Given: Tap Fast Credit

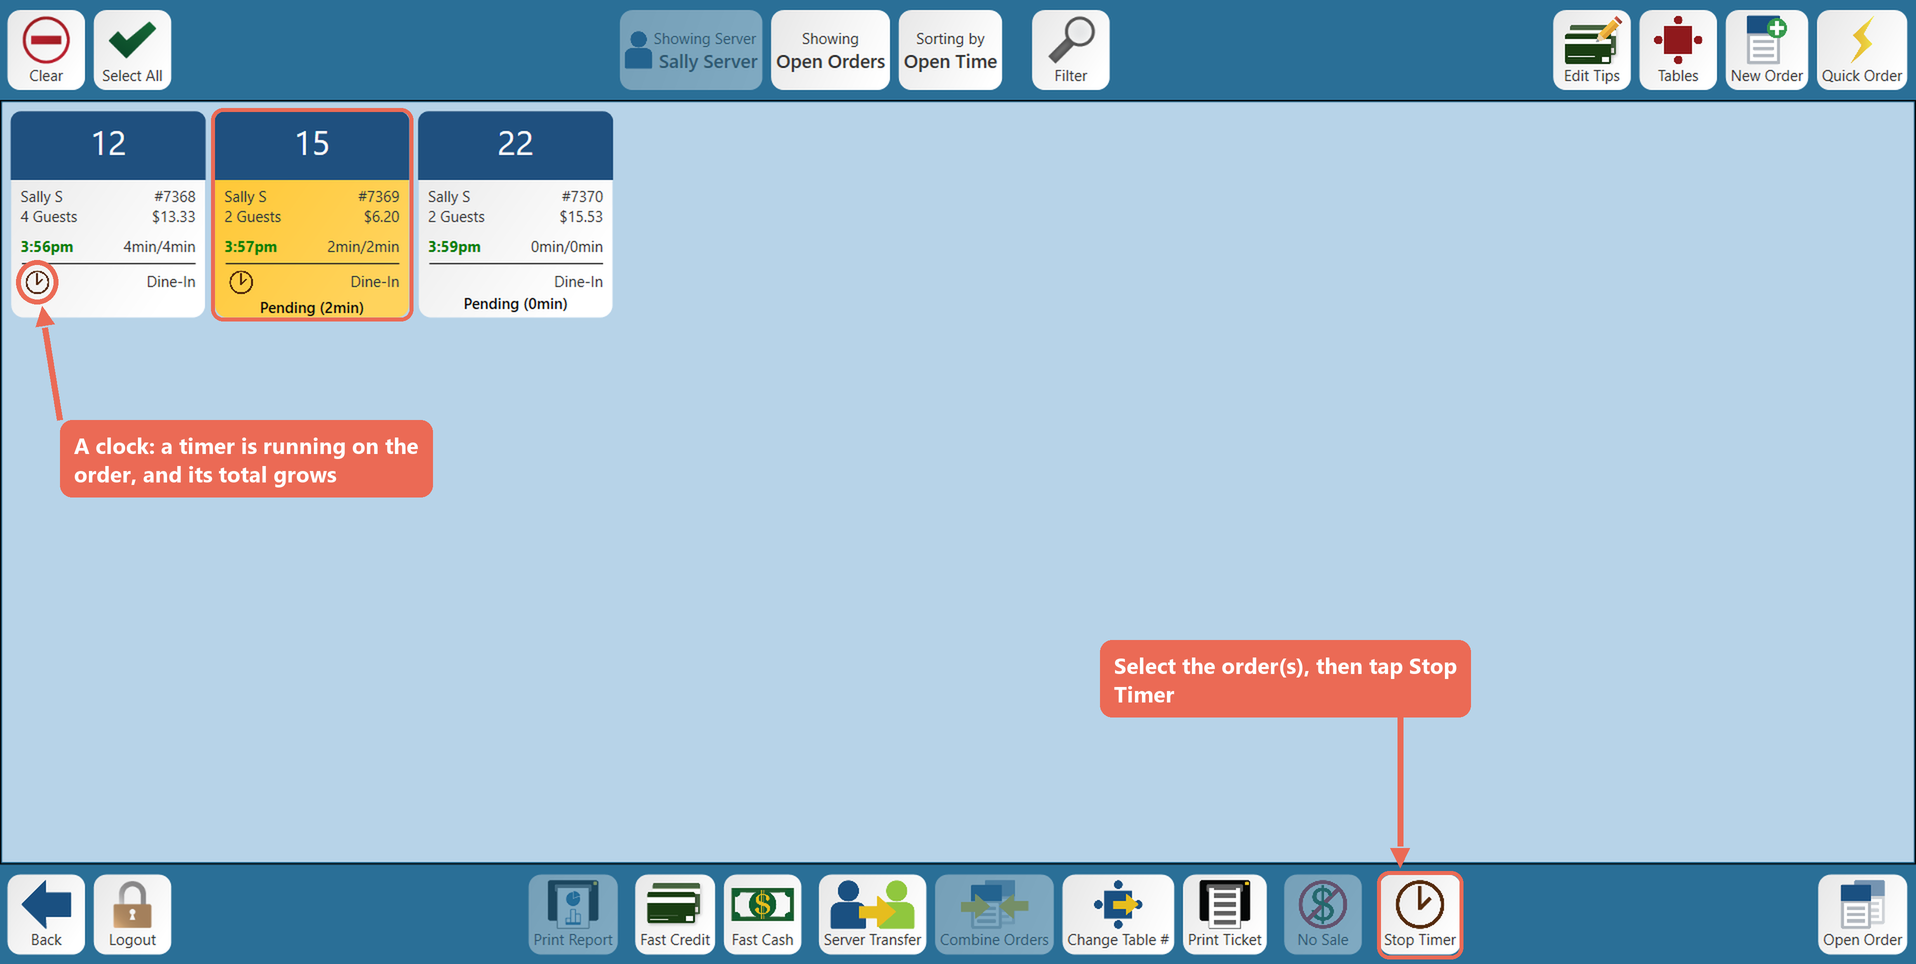Looking at the screenshot, I should (675, 914).
